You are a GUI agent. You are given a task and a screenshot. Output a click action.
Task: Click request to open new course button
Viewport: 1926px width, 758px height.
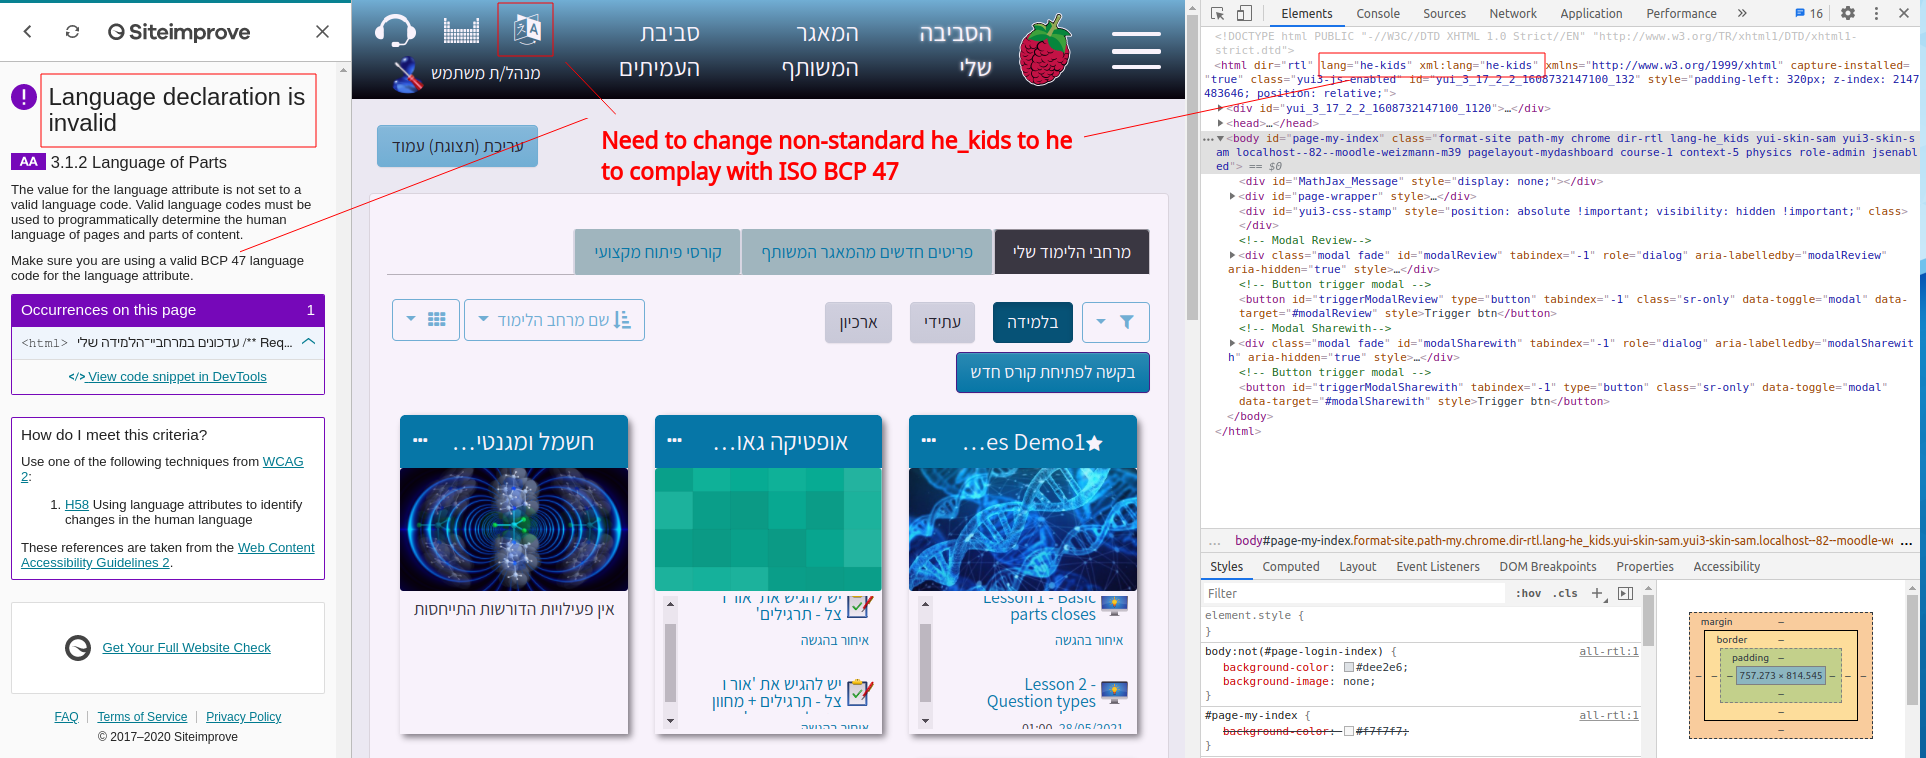tap(1053, 372)
